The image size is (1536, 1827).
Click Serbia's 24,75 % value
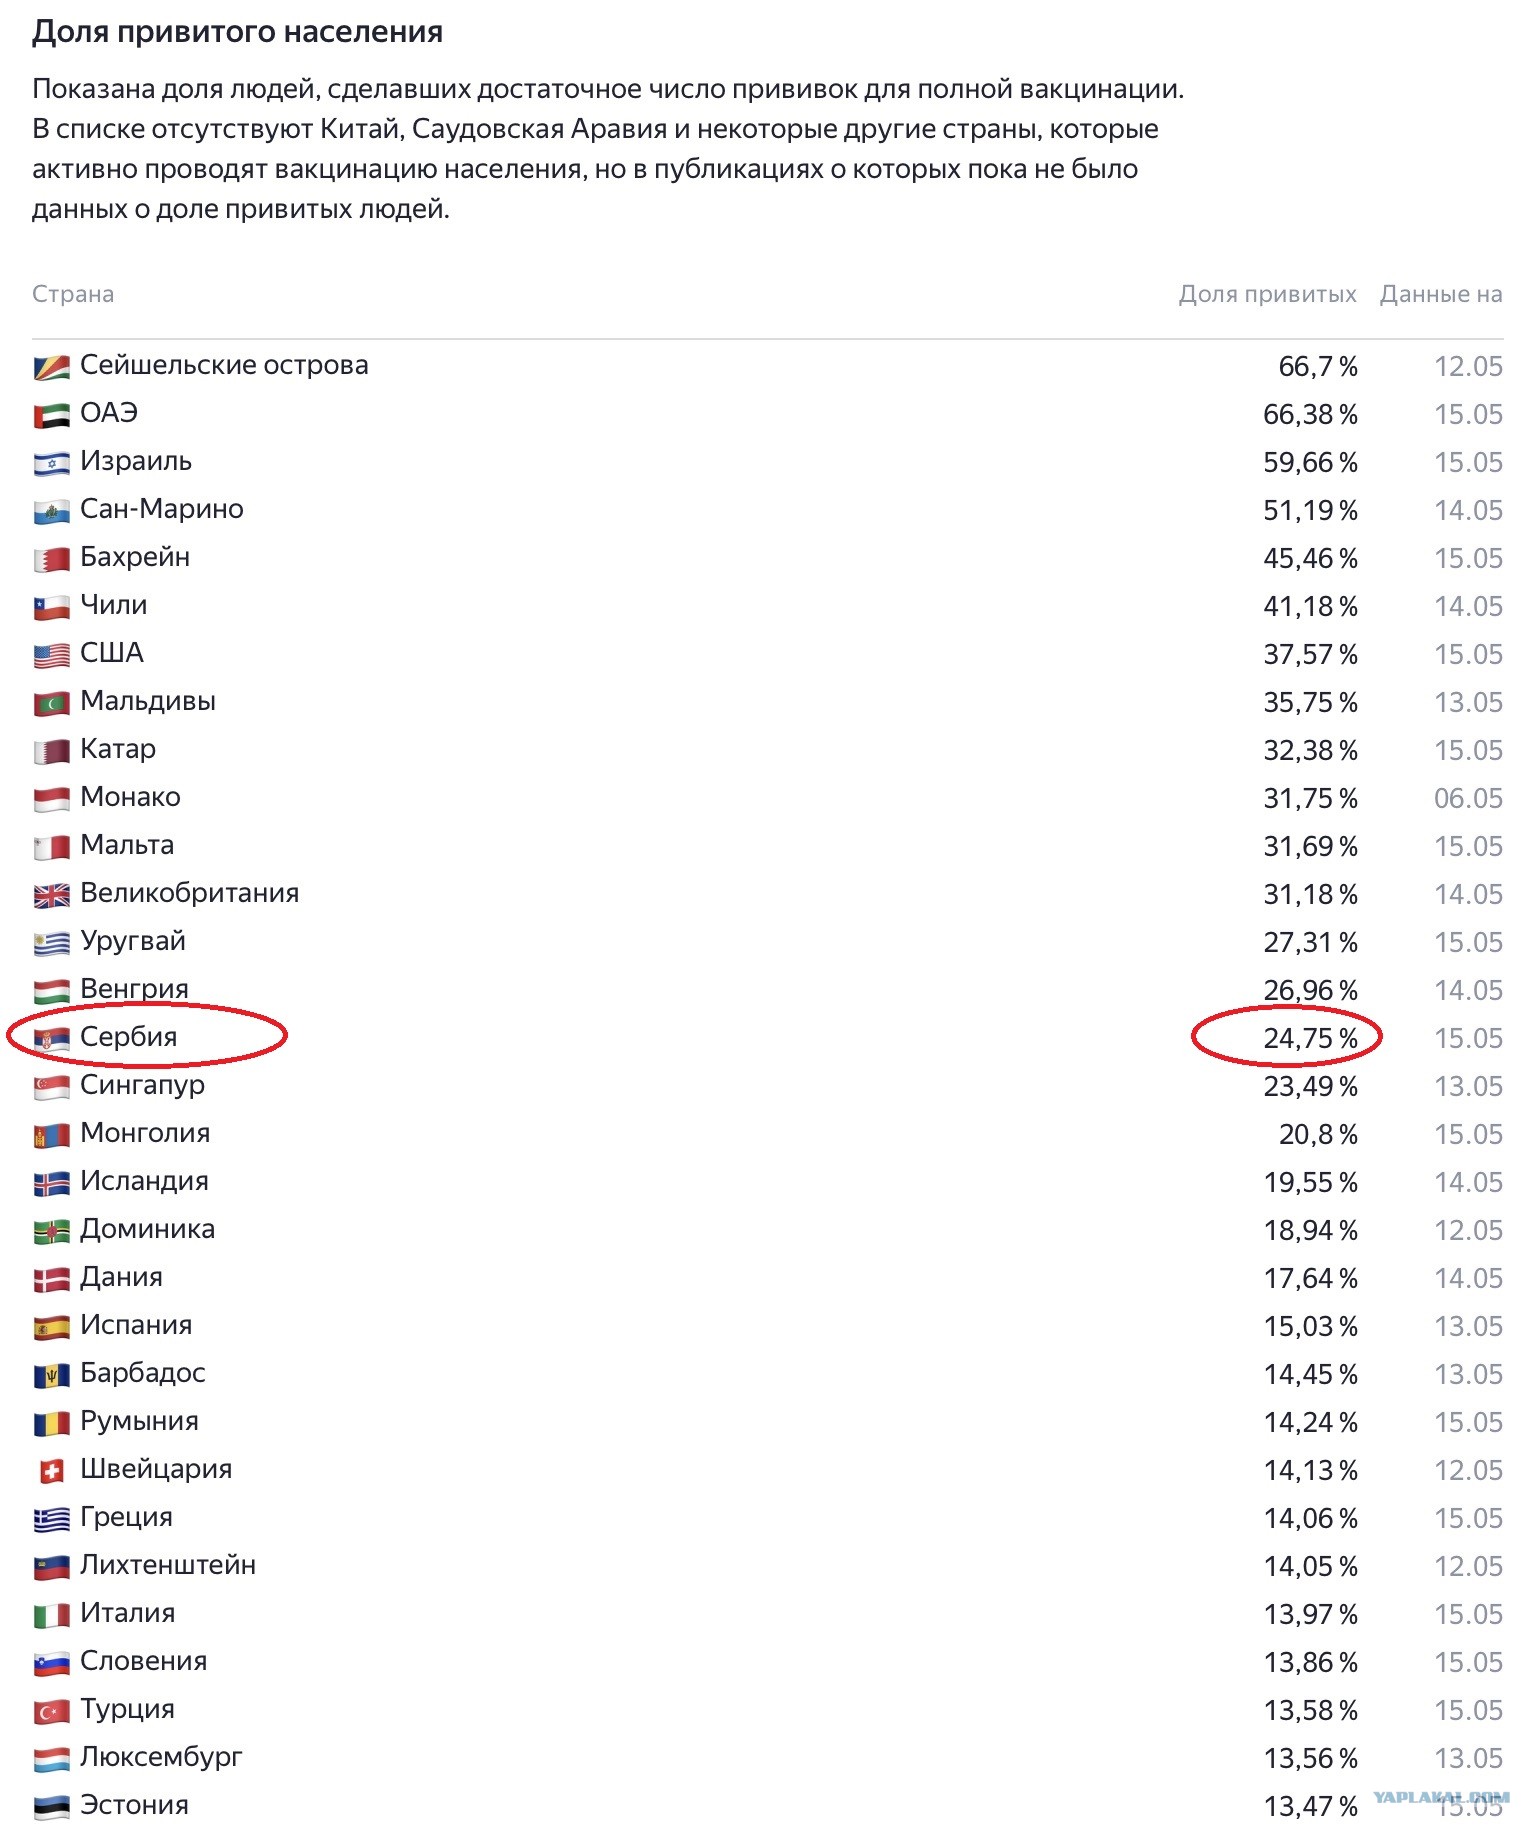1310,1039
